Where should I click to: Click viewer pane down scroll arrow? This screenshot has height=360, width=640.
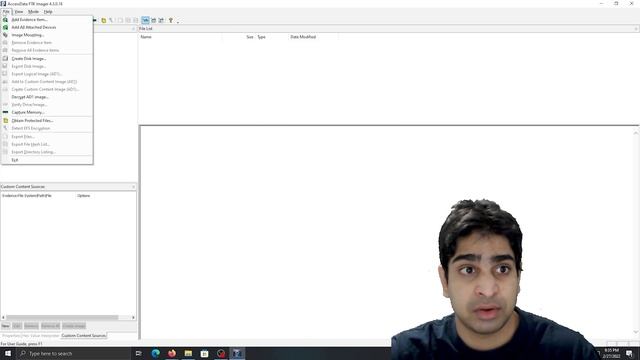(x=636, y=332)
